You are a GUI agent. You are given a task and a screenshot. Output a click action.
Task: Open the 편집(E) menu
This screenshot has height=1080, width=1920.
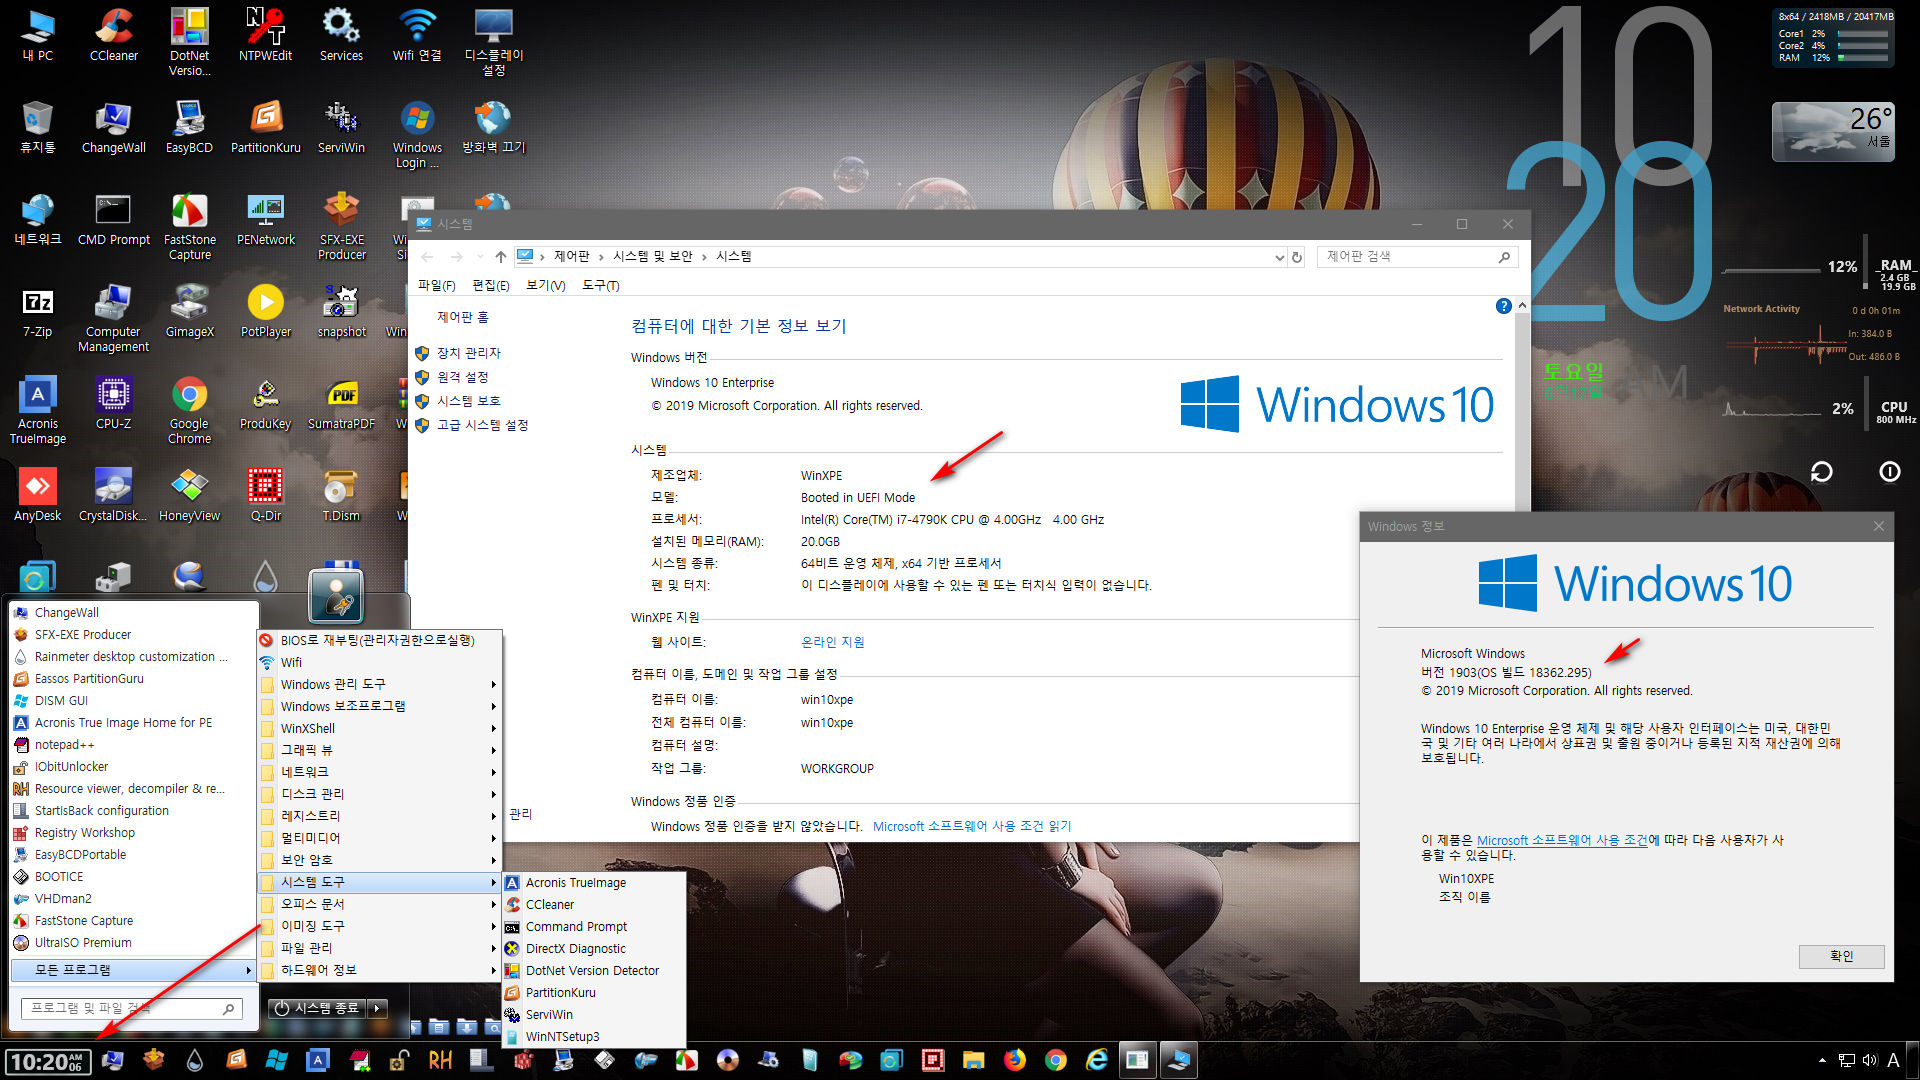(490, 286)
